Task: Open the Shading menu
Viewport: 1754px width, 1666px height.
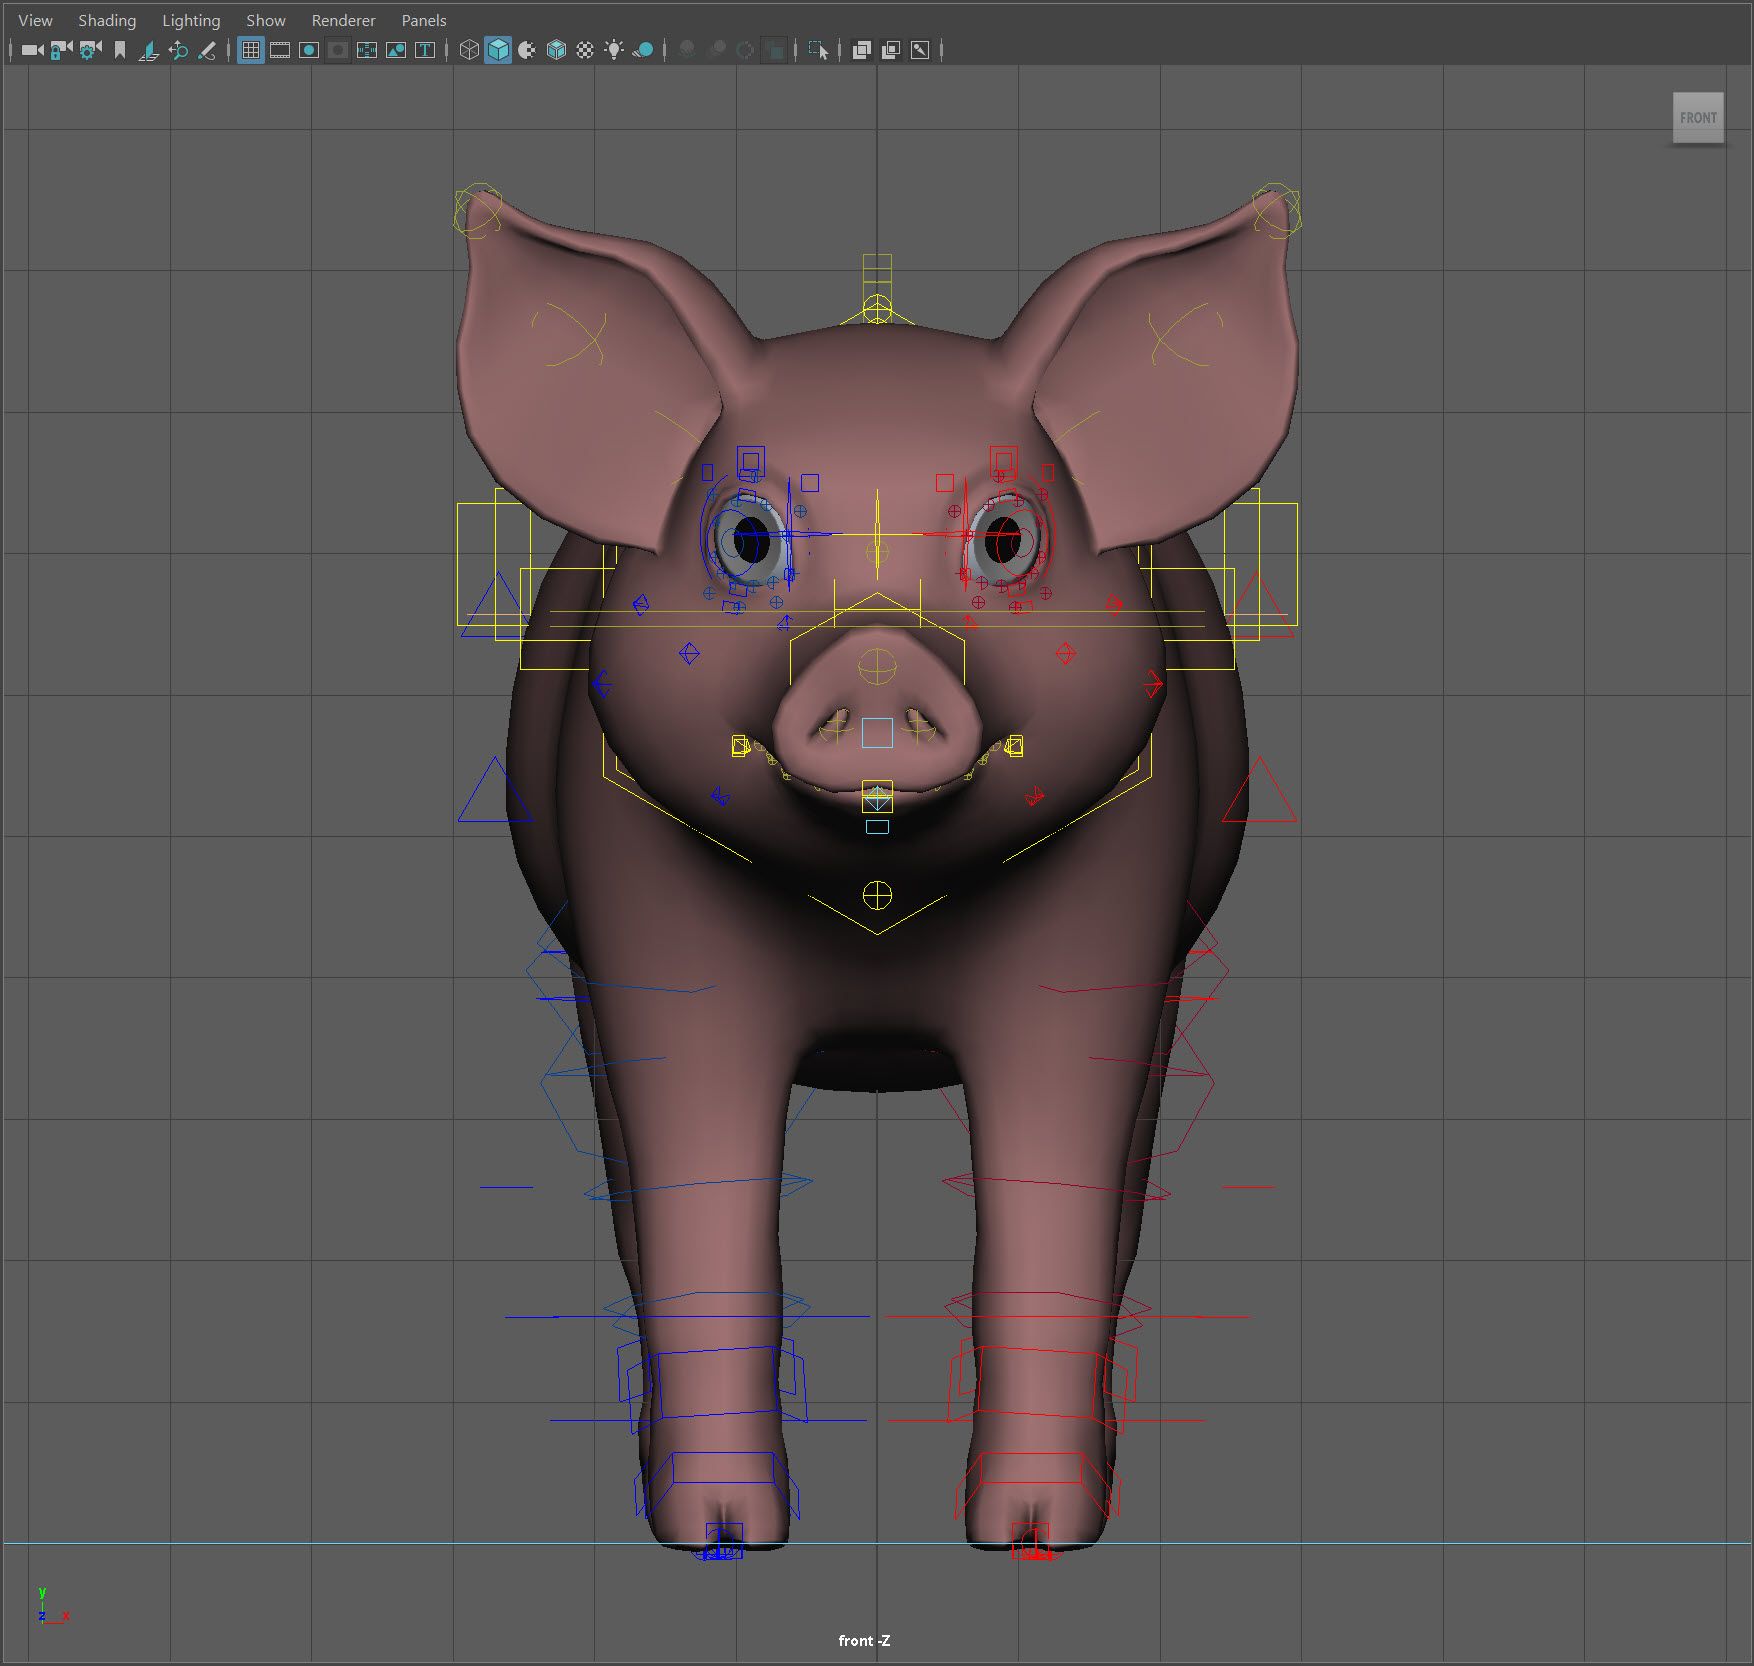Action: [x=107, y=20]
